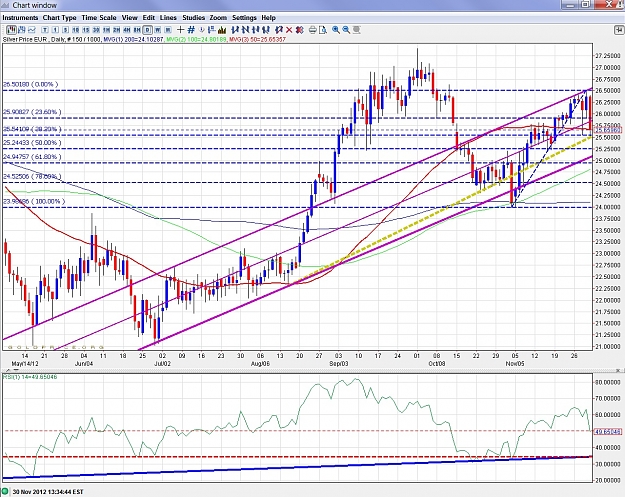
Task: Click the MVG(1) 200 moving average label
Action: [133, 39]
